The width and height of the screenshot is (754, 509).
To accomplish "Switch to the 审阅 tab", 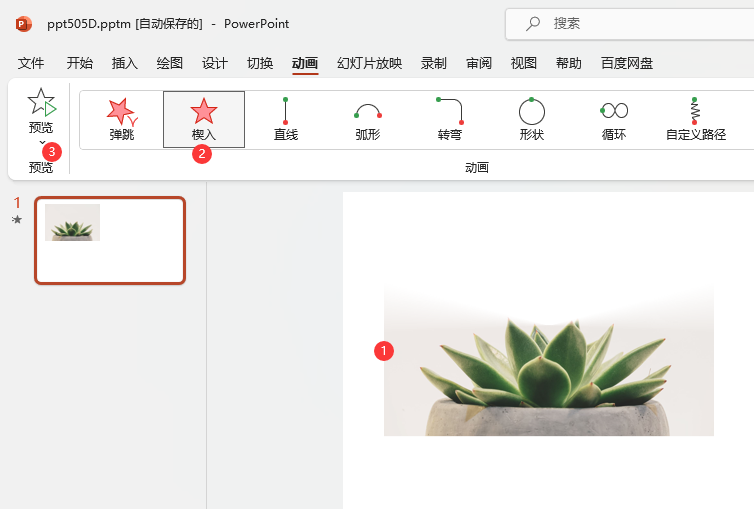I will pyautogui.click(x=479, y=63).
